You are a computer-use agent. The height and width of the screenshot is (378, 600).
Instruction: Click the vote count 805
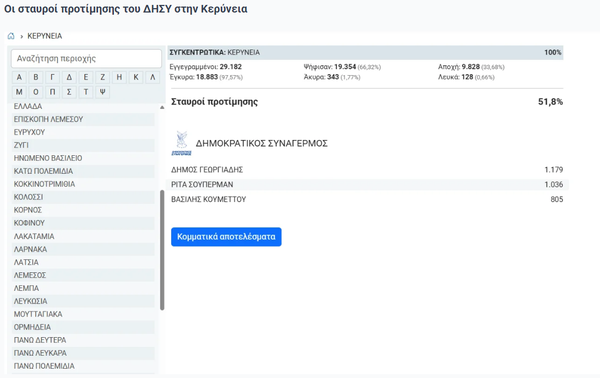coord(557,199)
